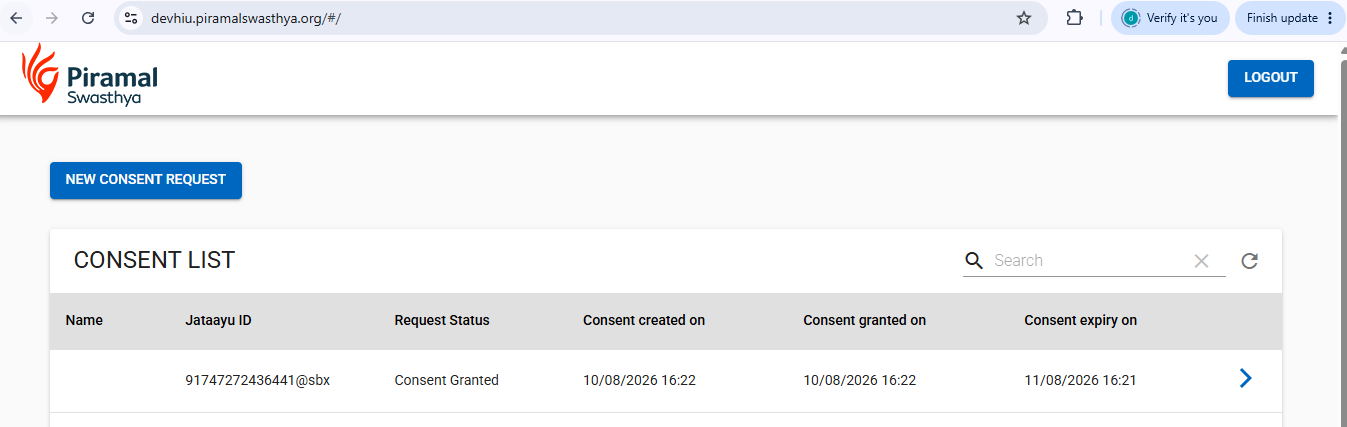Click the browser back arrow

tap(16, 18)
